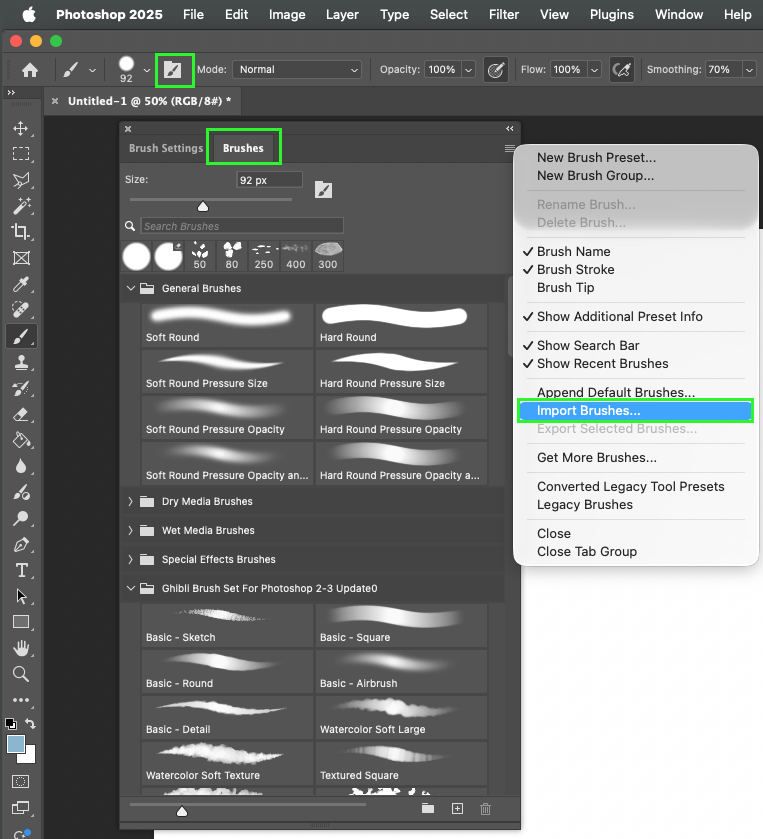Open the Brush Preset picker arrow

(x=147, y=70)
